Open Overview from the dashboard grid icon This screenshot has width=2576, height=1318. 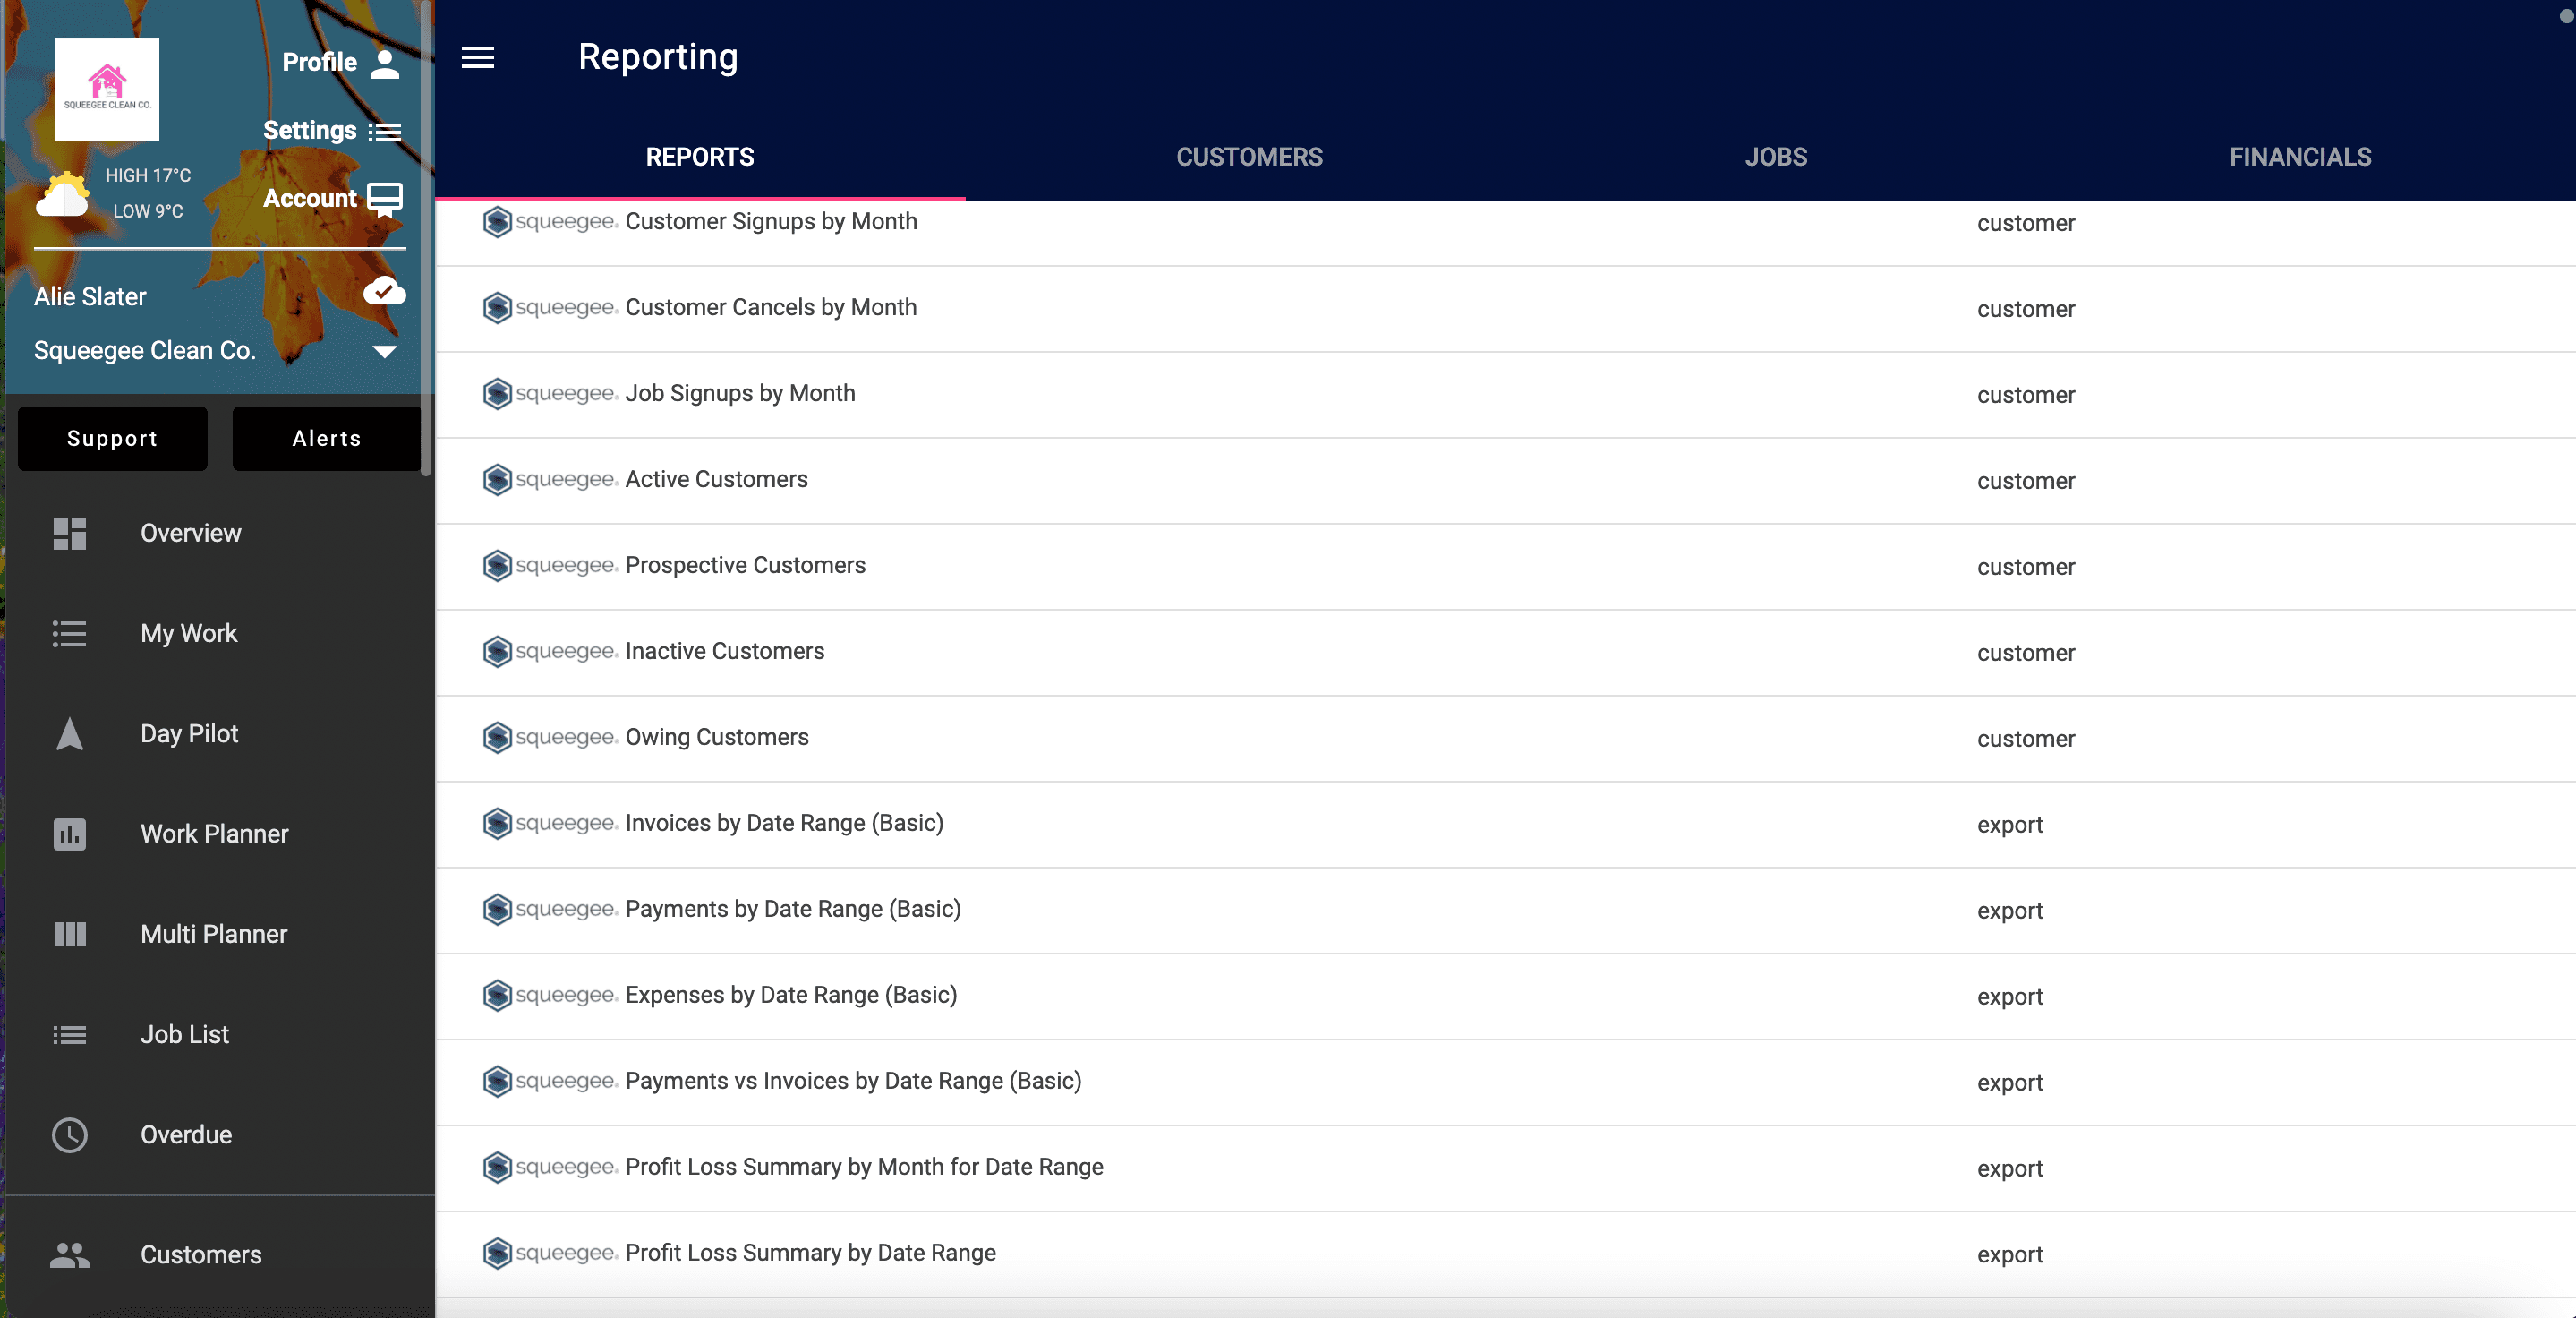point(69,533)
